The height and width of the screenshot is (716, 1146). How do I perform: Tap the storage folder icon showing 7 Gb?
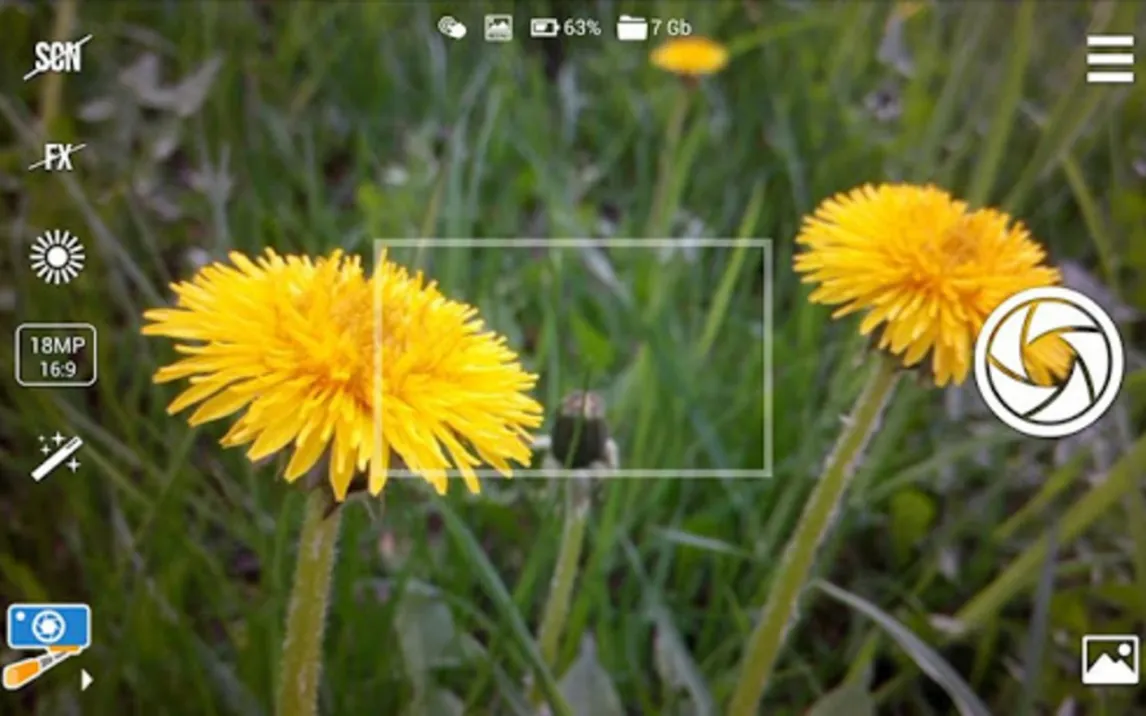(x=632, y=28)
